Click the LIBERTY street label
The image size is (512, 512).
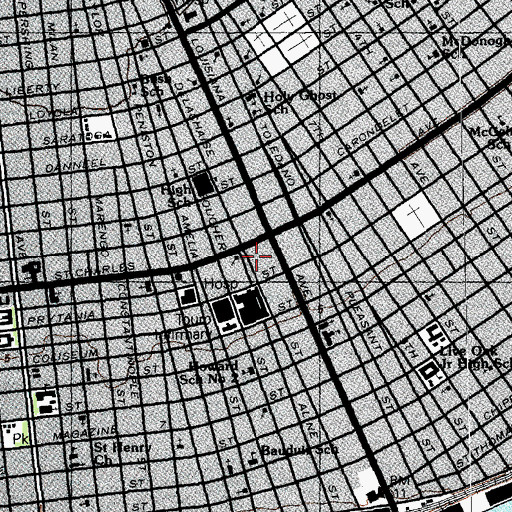click(x=32, y=89)
